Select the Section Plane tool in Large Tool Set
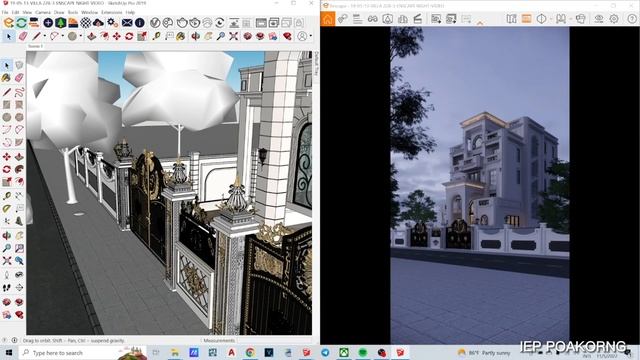Screen dimensions: 640x360 click(19, 288)
